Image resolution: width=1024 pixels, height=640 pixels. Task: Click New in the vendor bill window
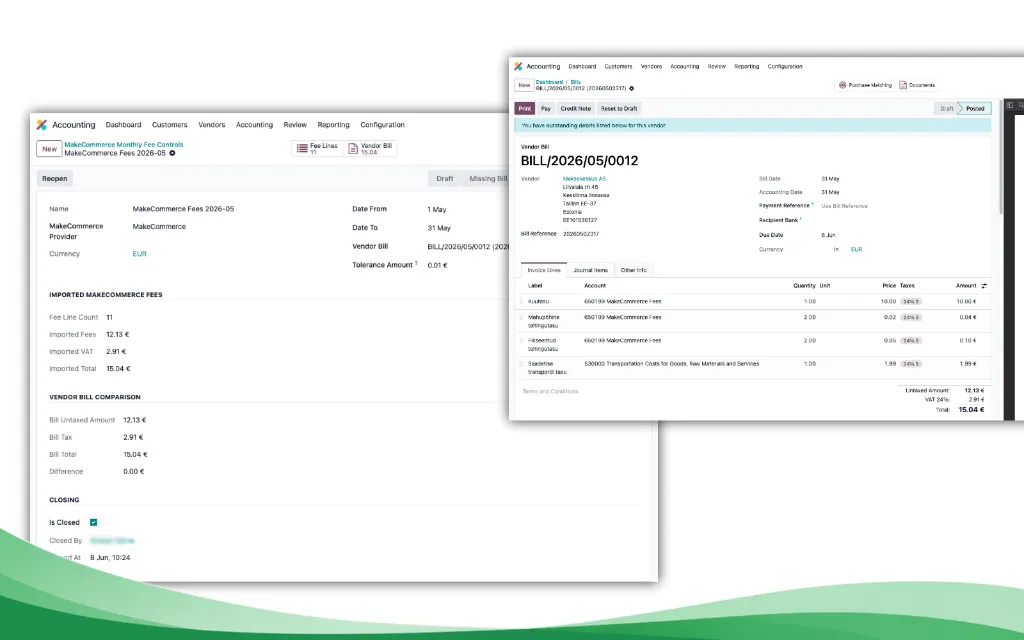click(x=524, y=85)
